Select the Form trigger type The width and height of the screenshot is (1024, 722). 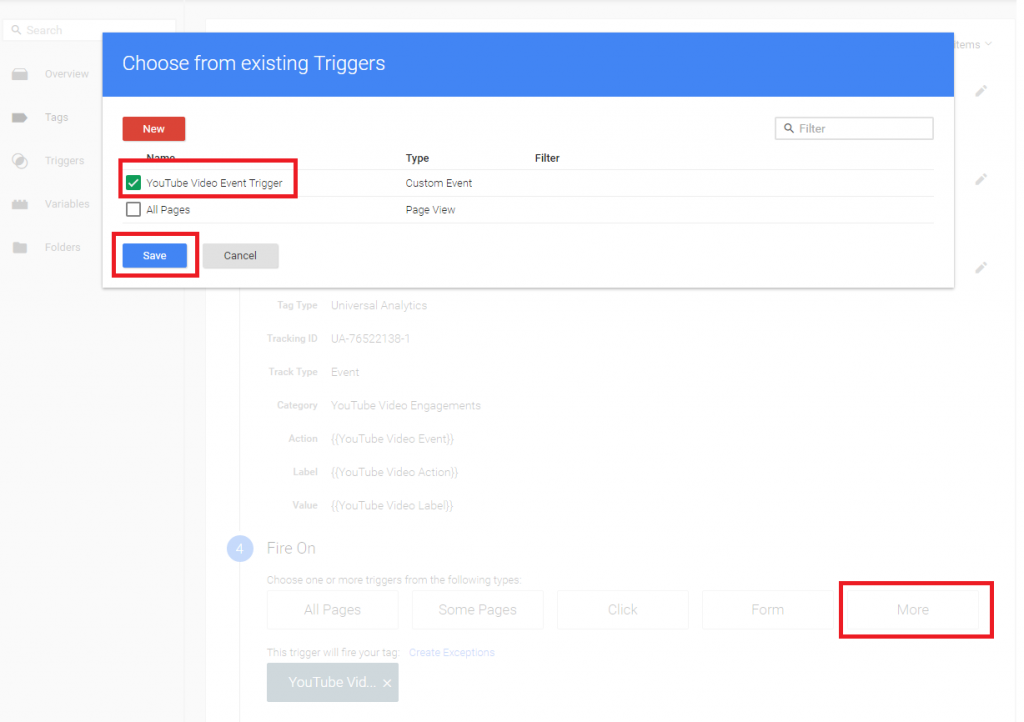(x=767, y=609)
